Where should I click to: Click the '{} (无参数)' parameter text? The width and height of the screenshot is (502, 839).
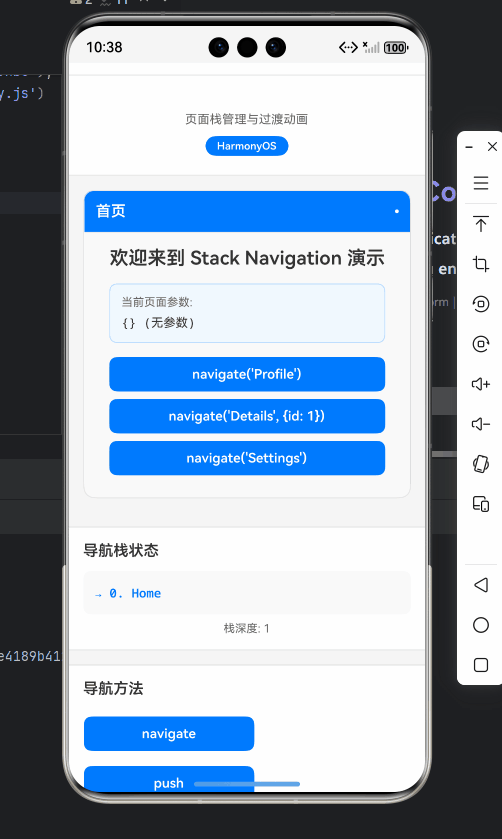[x=158, y=323]
